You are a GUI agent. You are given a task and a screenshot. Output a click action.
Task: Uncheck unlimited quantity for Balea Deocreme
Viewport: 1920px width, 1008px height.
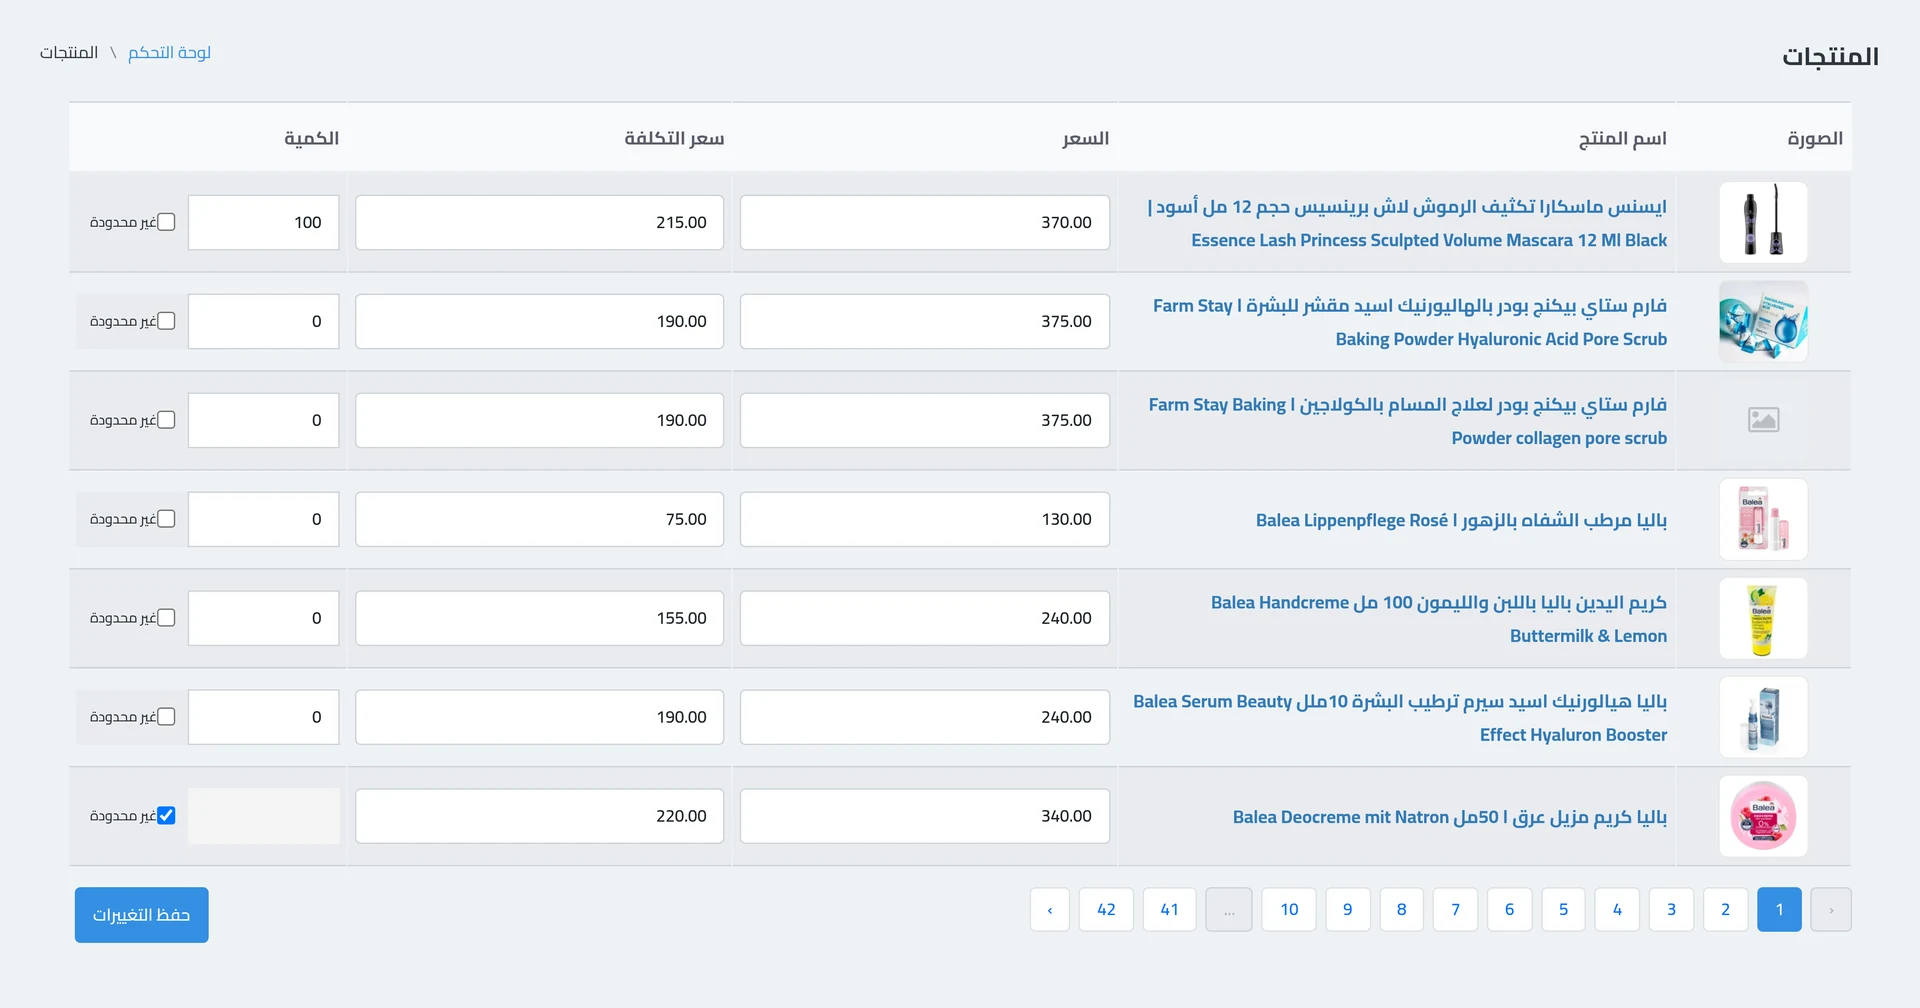point(166,816)
